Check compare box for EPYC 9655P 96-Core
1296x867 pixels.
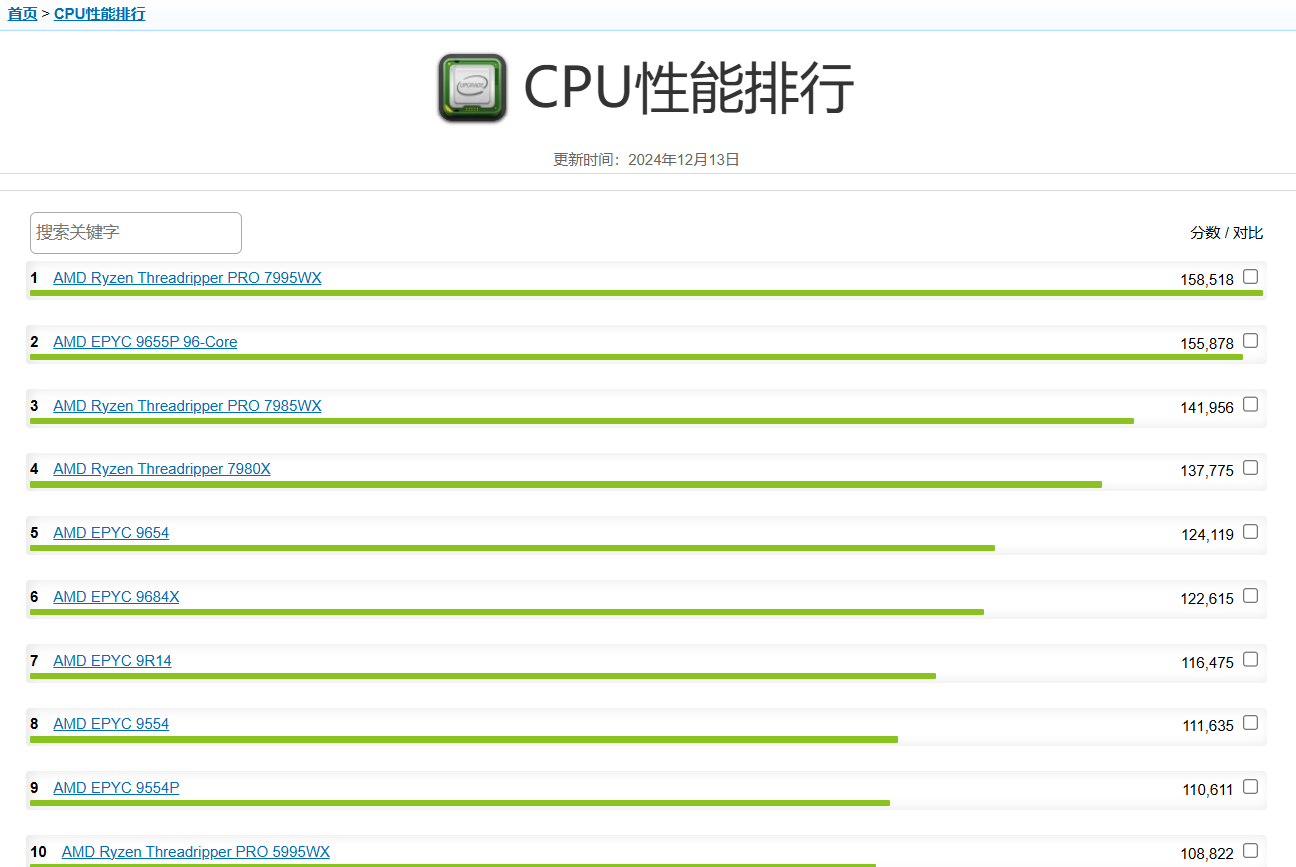coord(1251,341)
